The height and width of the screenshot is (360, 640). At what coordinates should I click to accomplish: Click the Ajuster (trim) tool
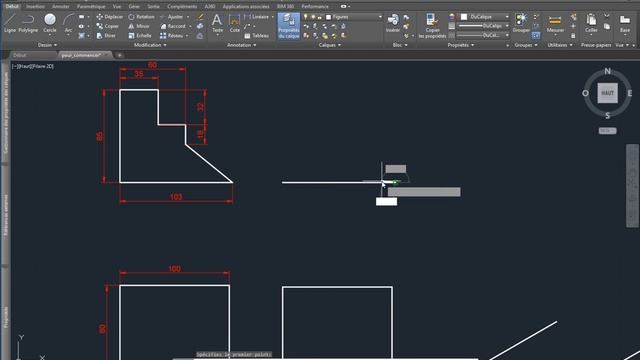(x=172, y=17)
